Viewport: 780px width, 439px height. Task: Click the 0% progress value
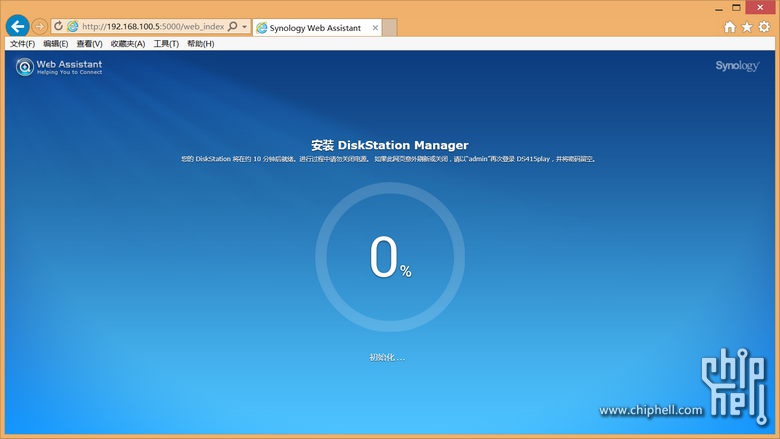(x=390, y=257)
